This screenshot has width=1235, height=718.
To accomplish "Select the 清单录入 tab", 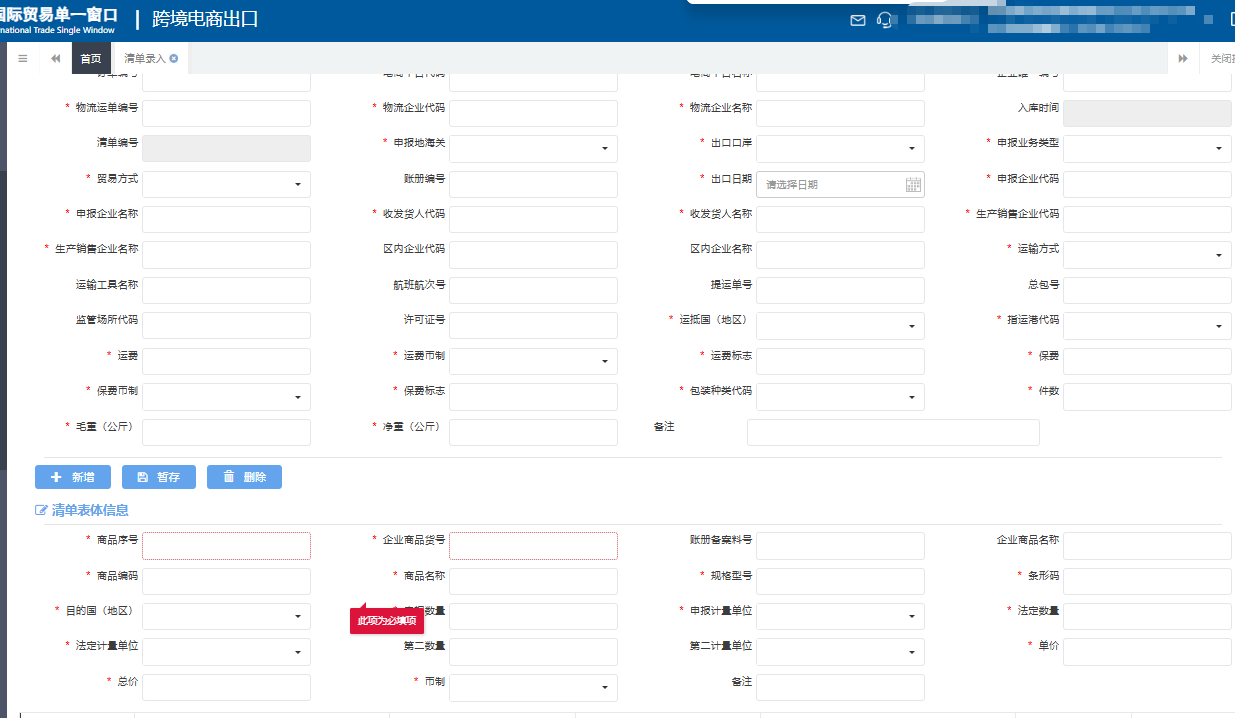I will tap(144, 59).
